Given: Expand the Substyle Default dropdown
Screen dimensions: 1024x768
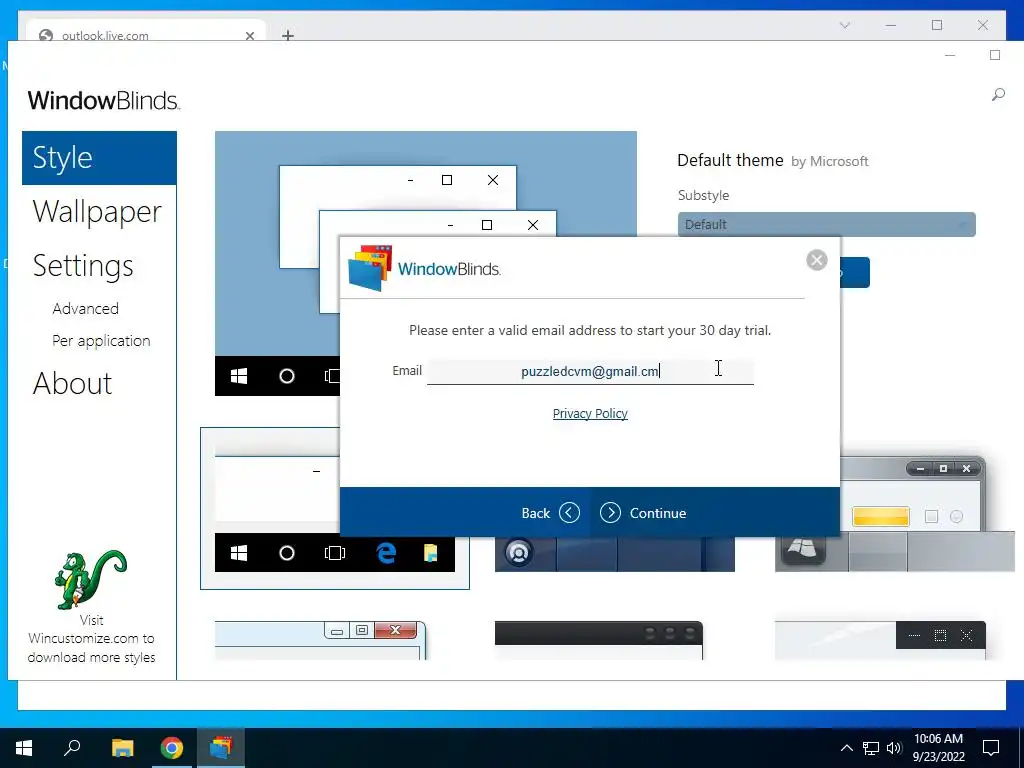Looking at the screenshot, I should tap(826, 224).
